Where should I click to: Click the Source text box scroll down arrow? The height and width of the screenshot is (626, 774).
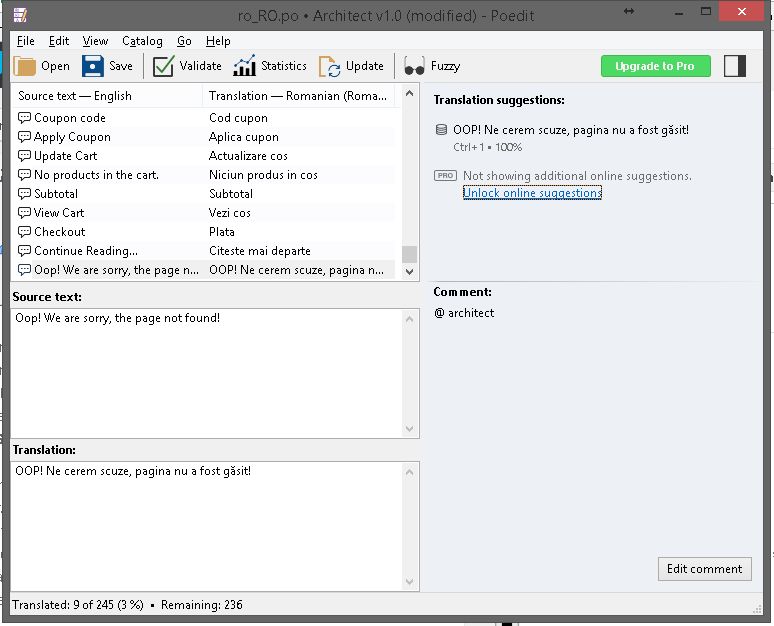[409, 429]
